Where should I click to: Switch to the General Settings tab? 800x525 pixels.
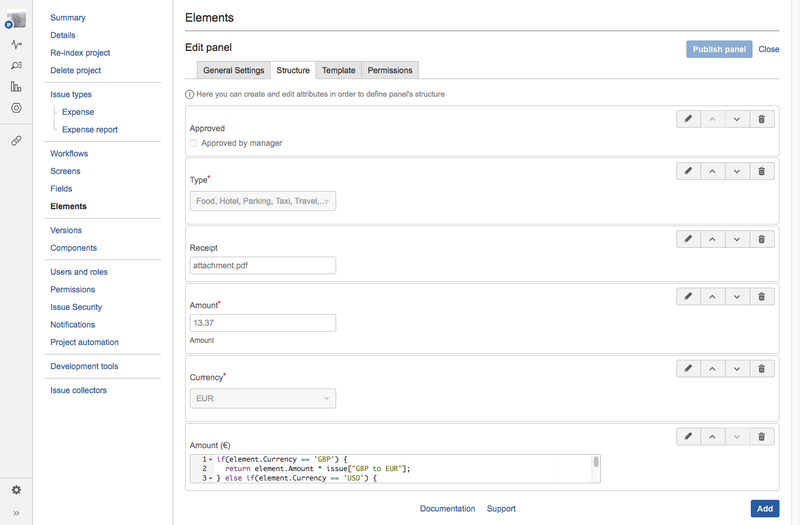click(233, 70)
